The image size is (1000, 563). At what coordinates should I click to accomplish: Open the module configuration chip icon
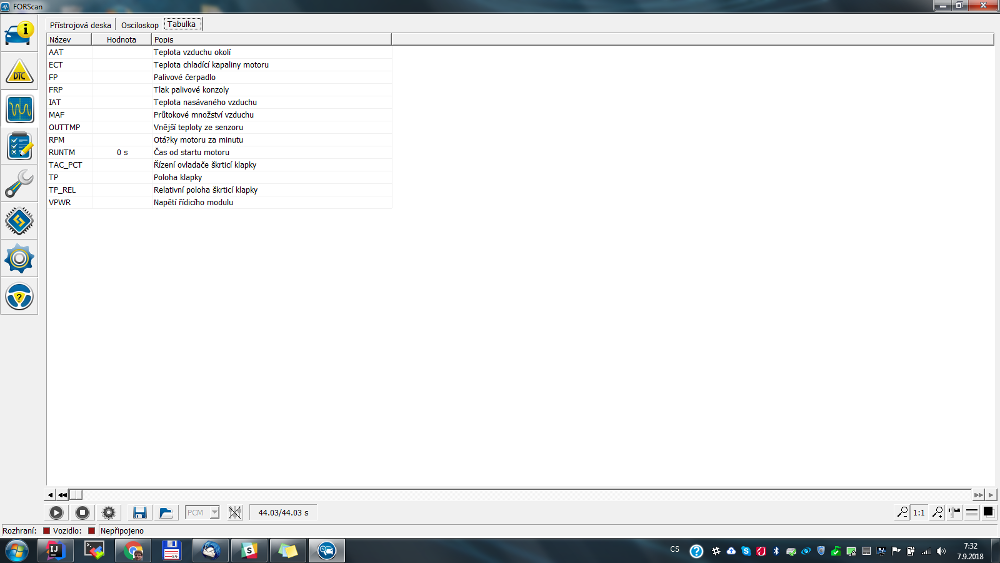coord(20,220)
